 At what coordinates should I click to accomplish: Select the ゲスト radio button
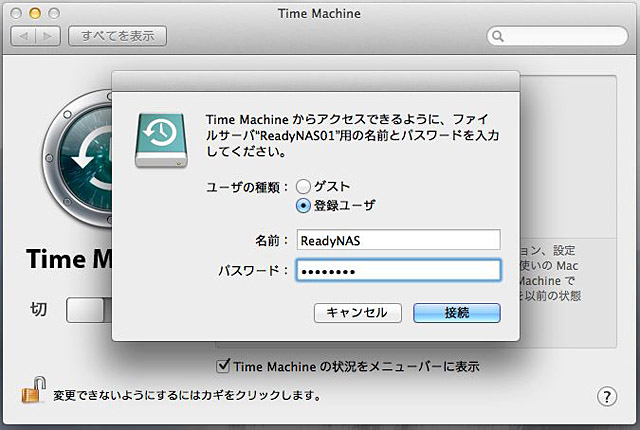(x=303, y=187)
